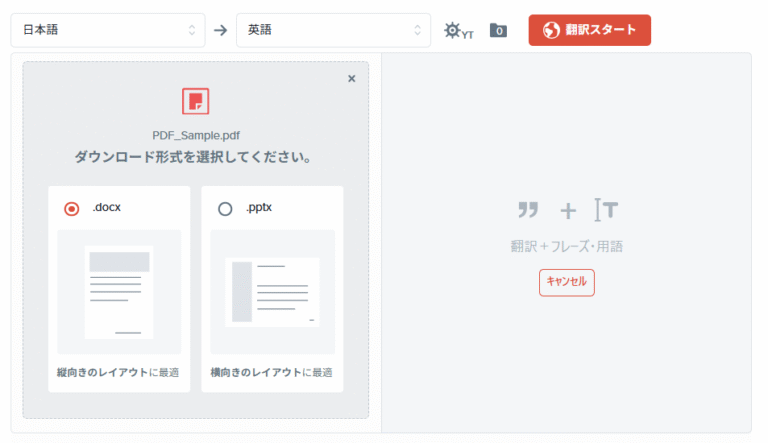Image resolution: width=768 pixels, height=443 pixels.
Task: Select the .docx radio button
Action: [72, 209]
